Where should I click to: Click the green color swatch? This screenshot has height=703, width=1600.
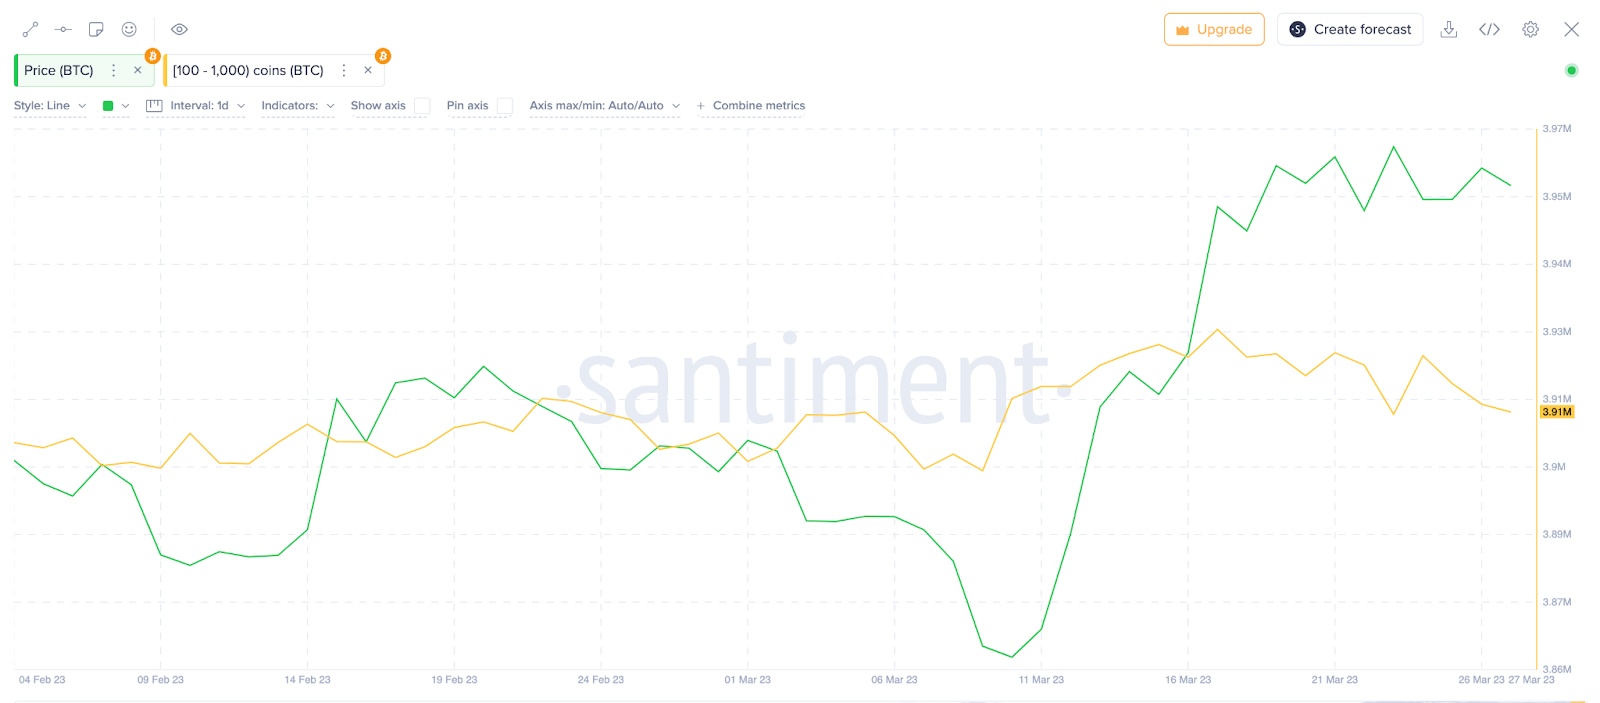coord(108,105)
